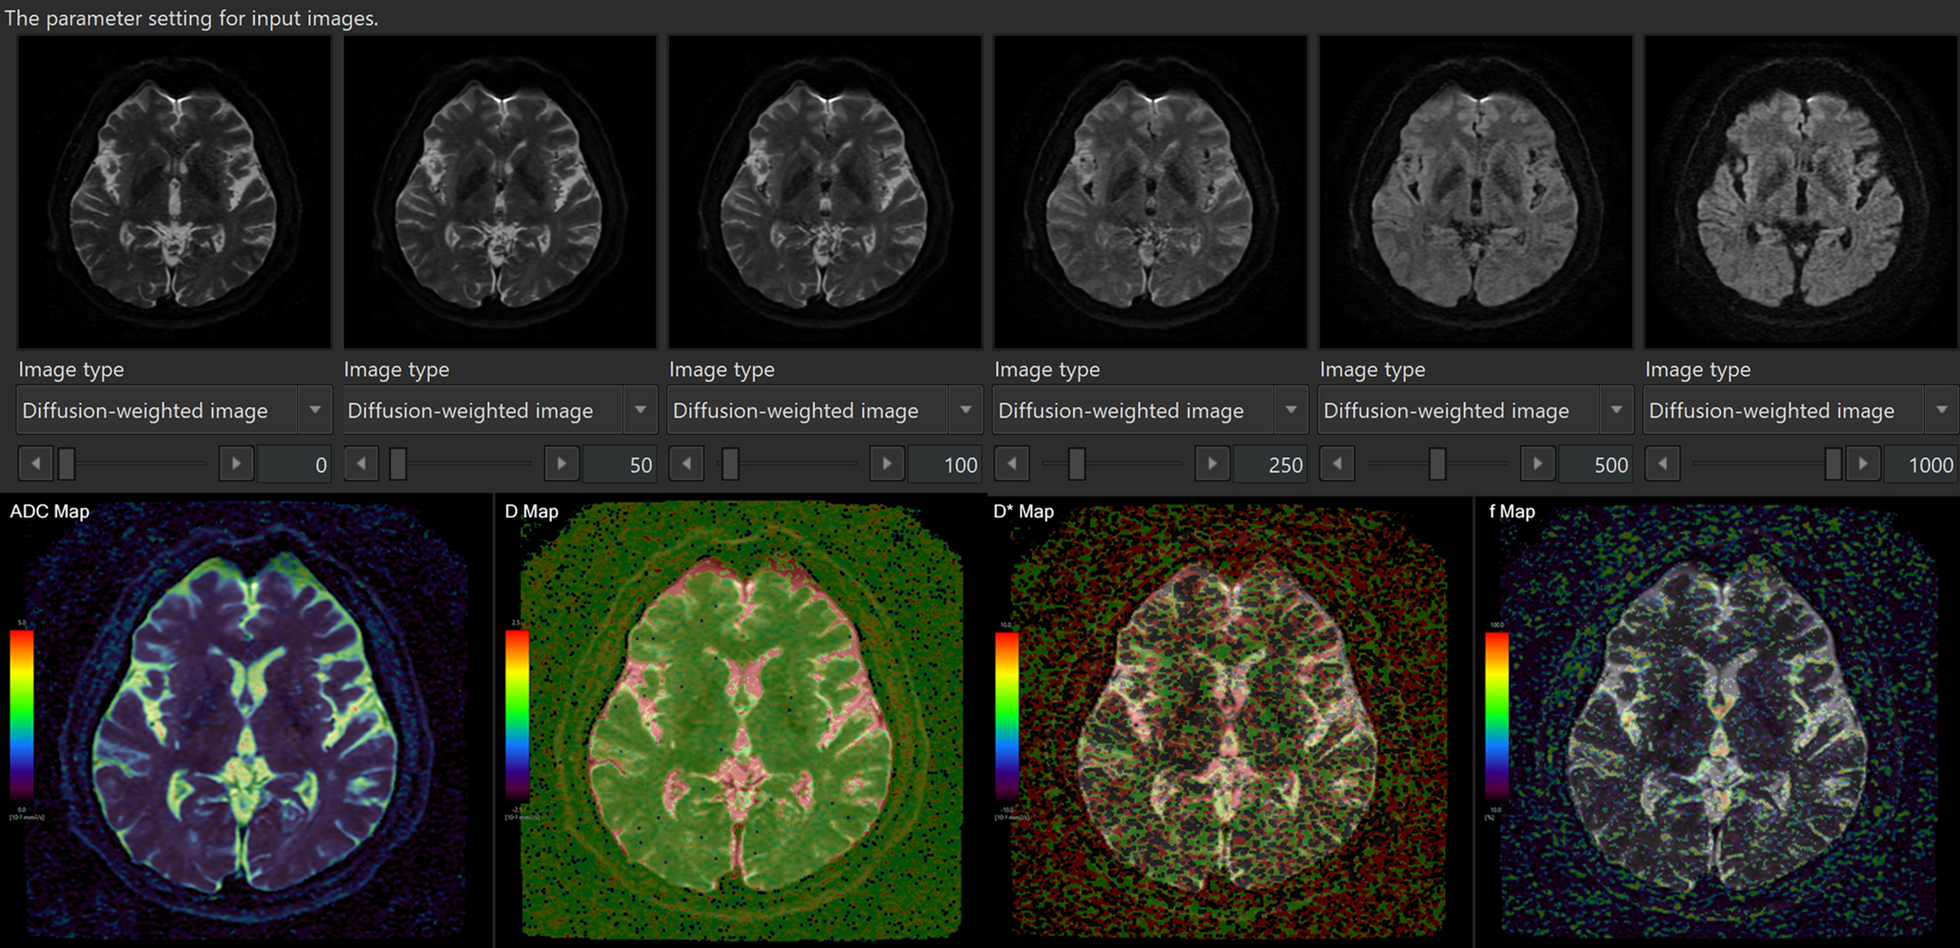Click the ADC Map image

tap(246, 720)
